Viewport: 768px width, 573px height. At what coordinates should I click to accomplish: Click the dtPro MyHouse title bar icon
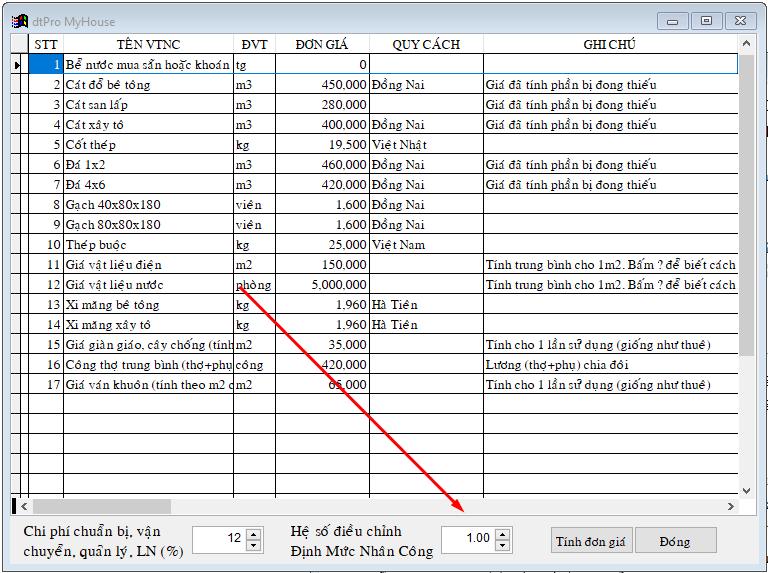point(19,20)
